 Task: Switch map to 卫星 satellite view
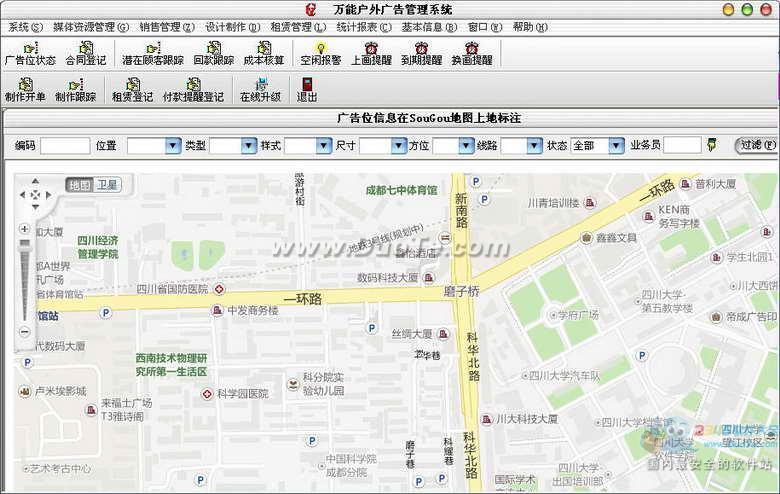pyautogui.click(x=106, y=185)
